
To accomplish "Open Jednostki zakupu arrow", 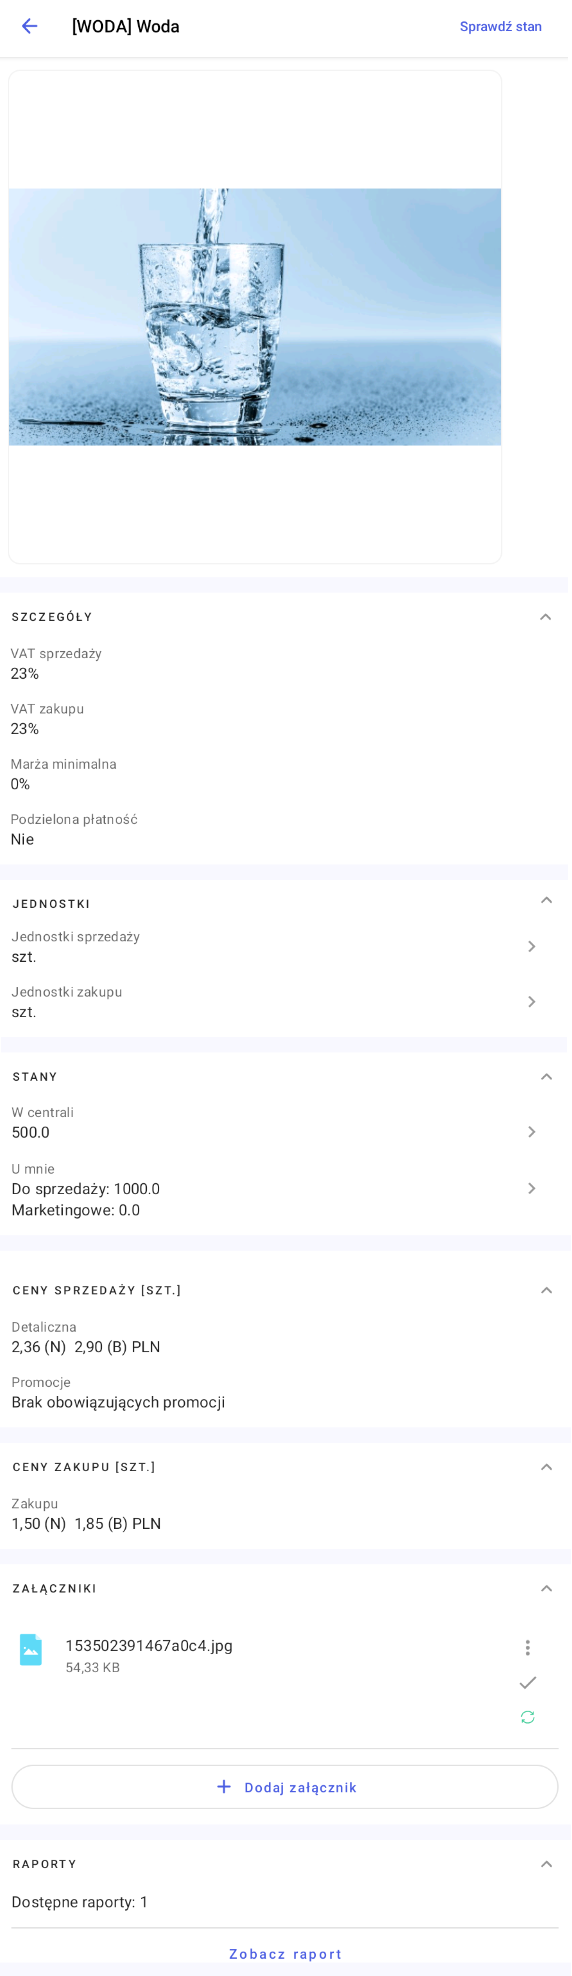I will pyautogui.click(x=532, y=1001).
